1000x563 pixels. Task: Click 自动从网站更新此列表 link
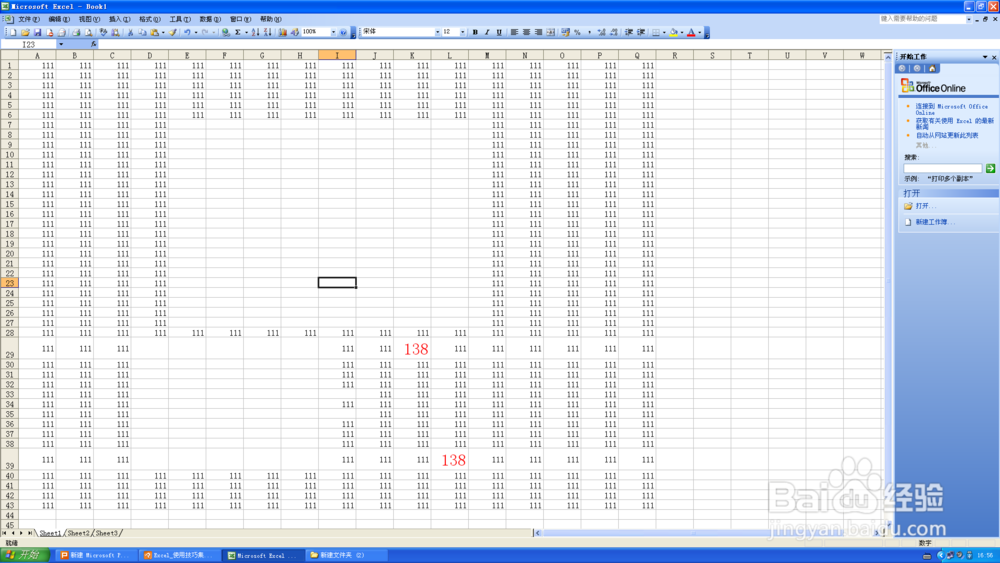click(947, 135)
